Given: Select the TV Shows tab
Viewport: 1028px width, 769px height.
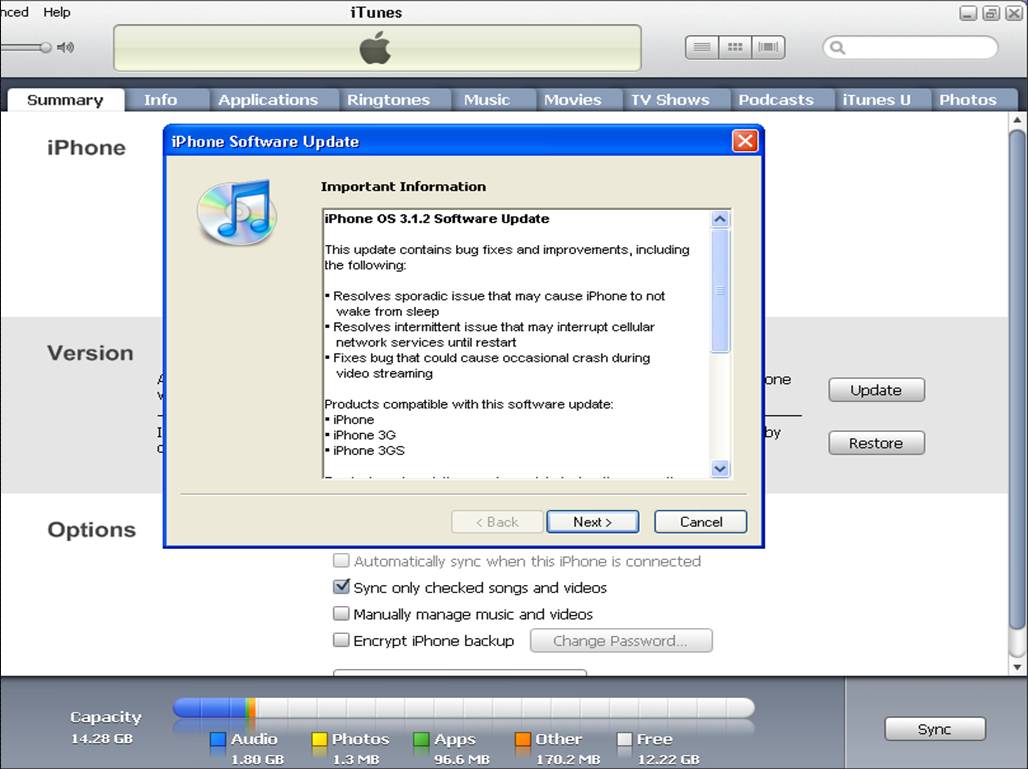Looking at the screenshot, I should pyautogui.click(x=670, y=100).
